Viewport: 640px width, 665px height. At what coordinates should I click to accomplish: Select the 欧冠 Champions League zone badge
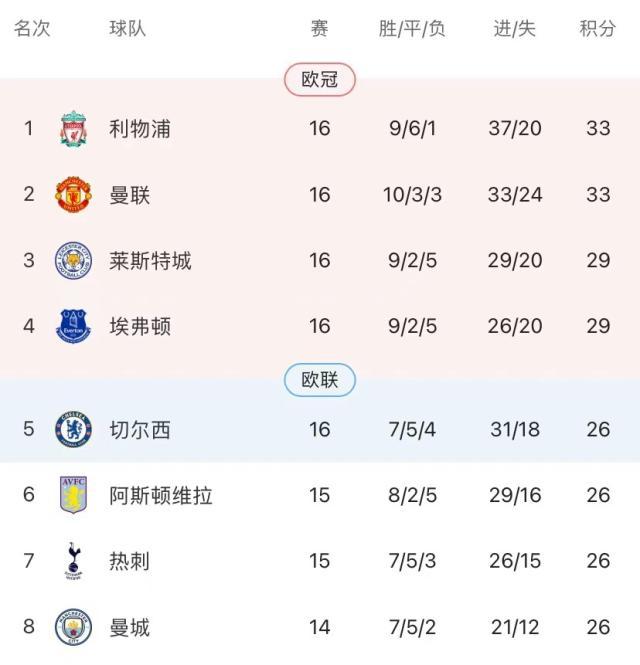click(x=320, y=79)
